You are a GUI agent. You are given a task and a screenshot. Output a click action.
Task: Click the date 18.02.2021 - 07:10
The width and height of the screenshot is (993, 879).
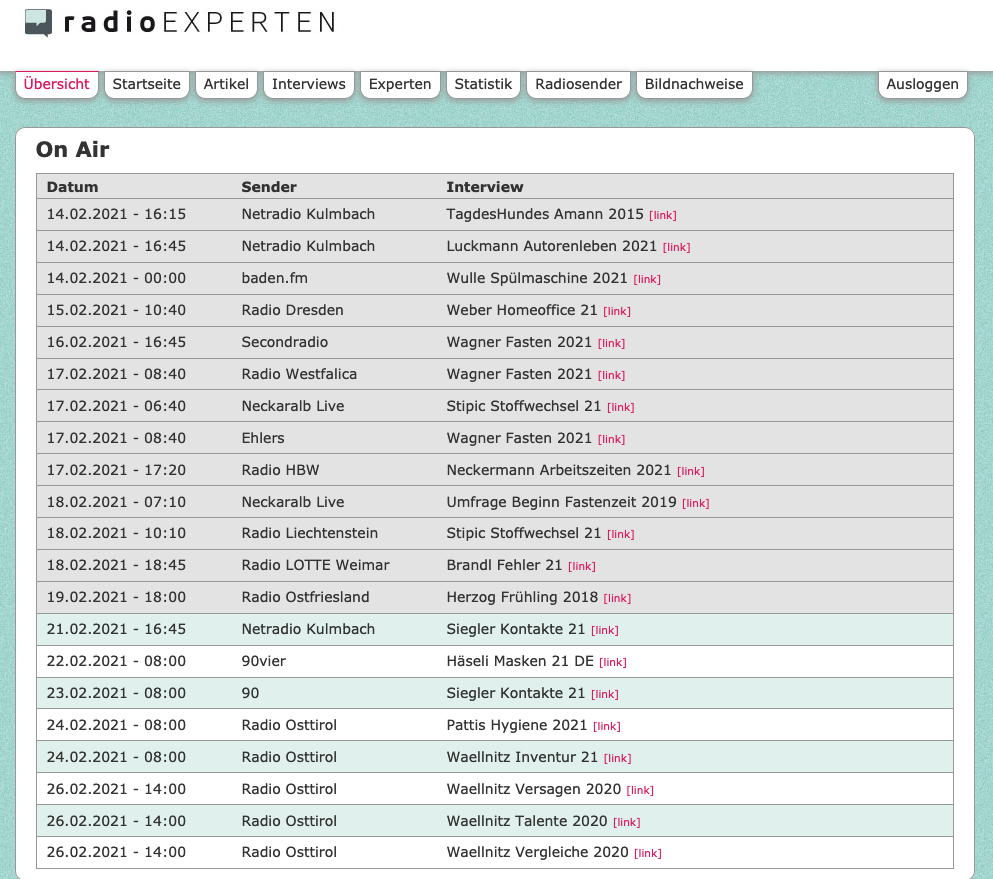pyautogui.click(x=116, y=502)
